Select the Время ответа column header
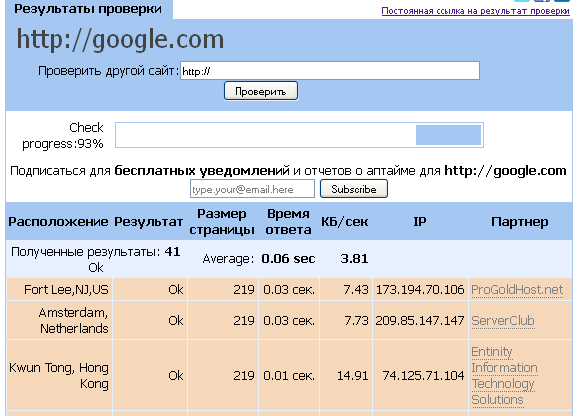This screenshot has height=416, width=579. [288, 221]
